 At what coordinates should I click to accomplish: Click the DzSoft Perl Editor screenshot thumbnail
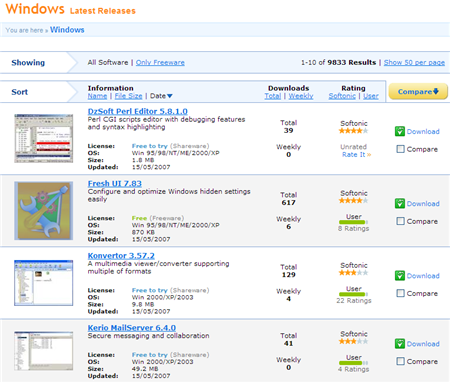[x=43, y=138]
